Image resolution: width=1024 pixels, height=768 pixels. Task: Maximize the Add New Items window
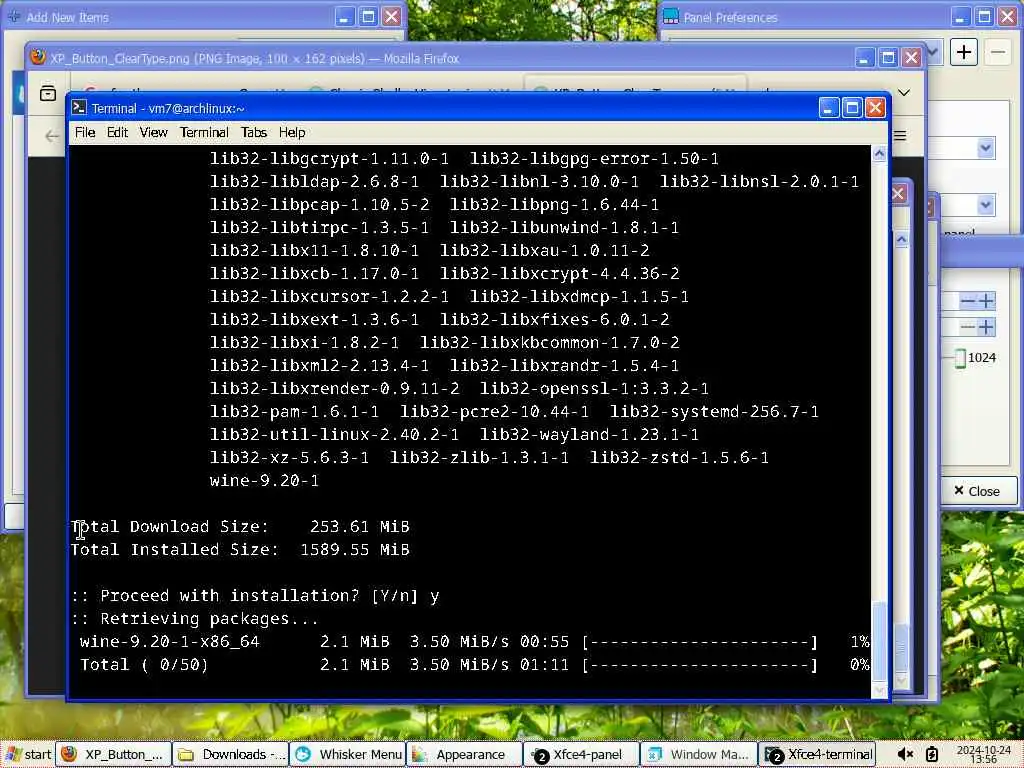click(x=368, y=17)
